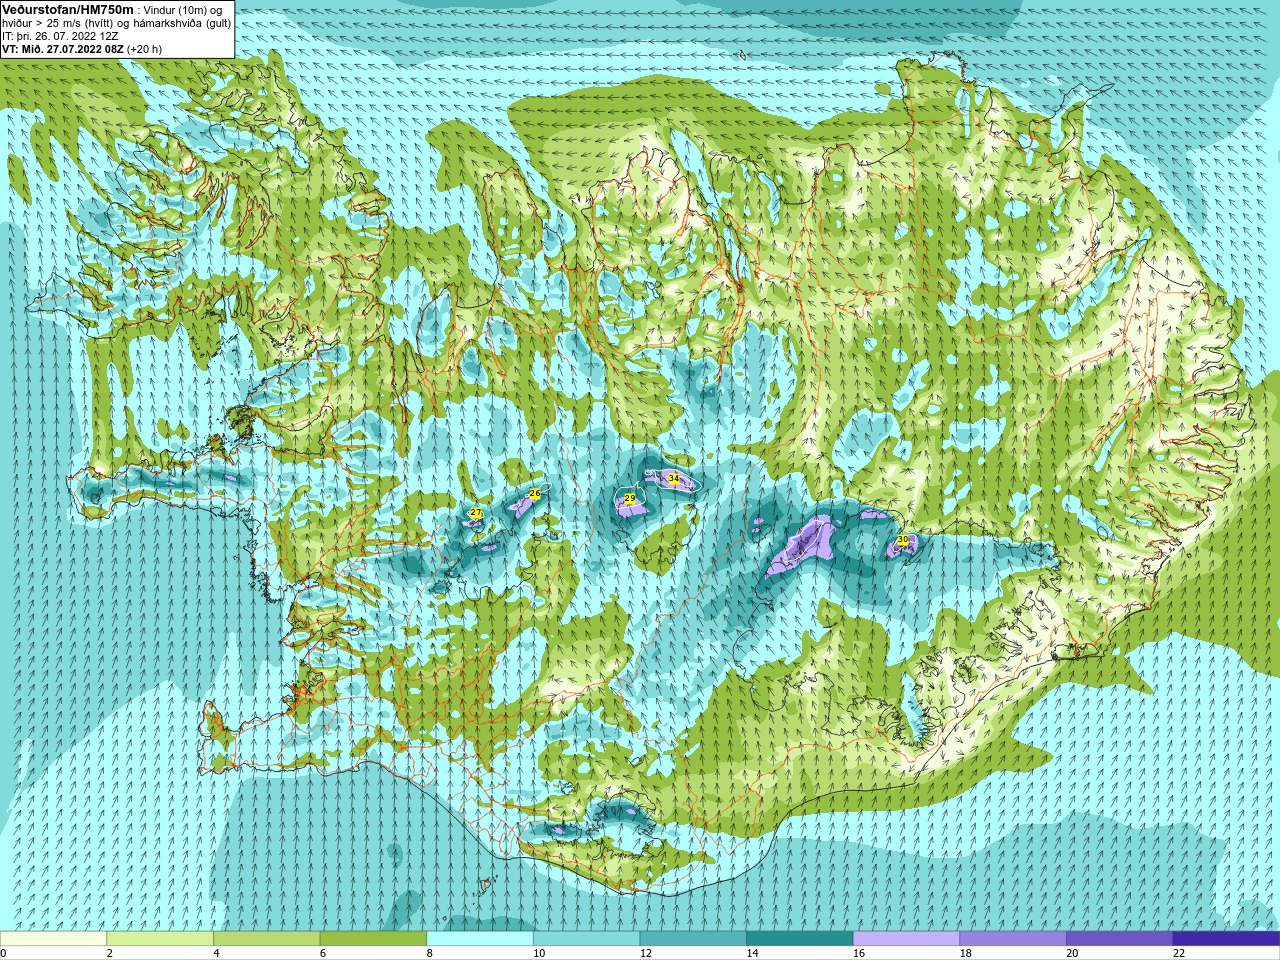Click the 10–12 m/s turquoise legend swatch

pos(586,939)
